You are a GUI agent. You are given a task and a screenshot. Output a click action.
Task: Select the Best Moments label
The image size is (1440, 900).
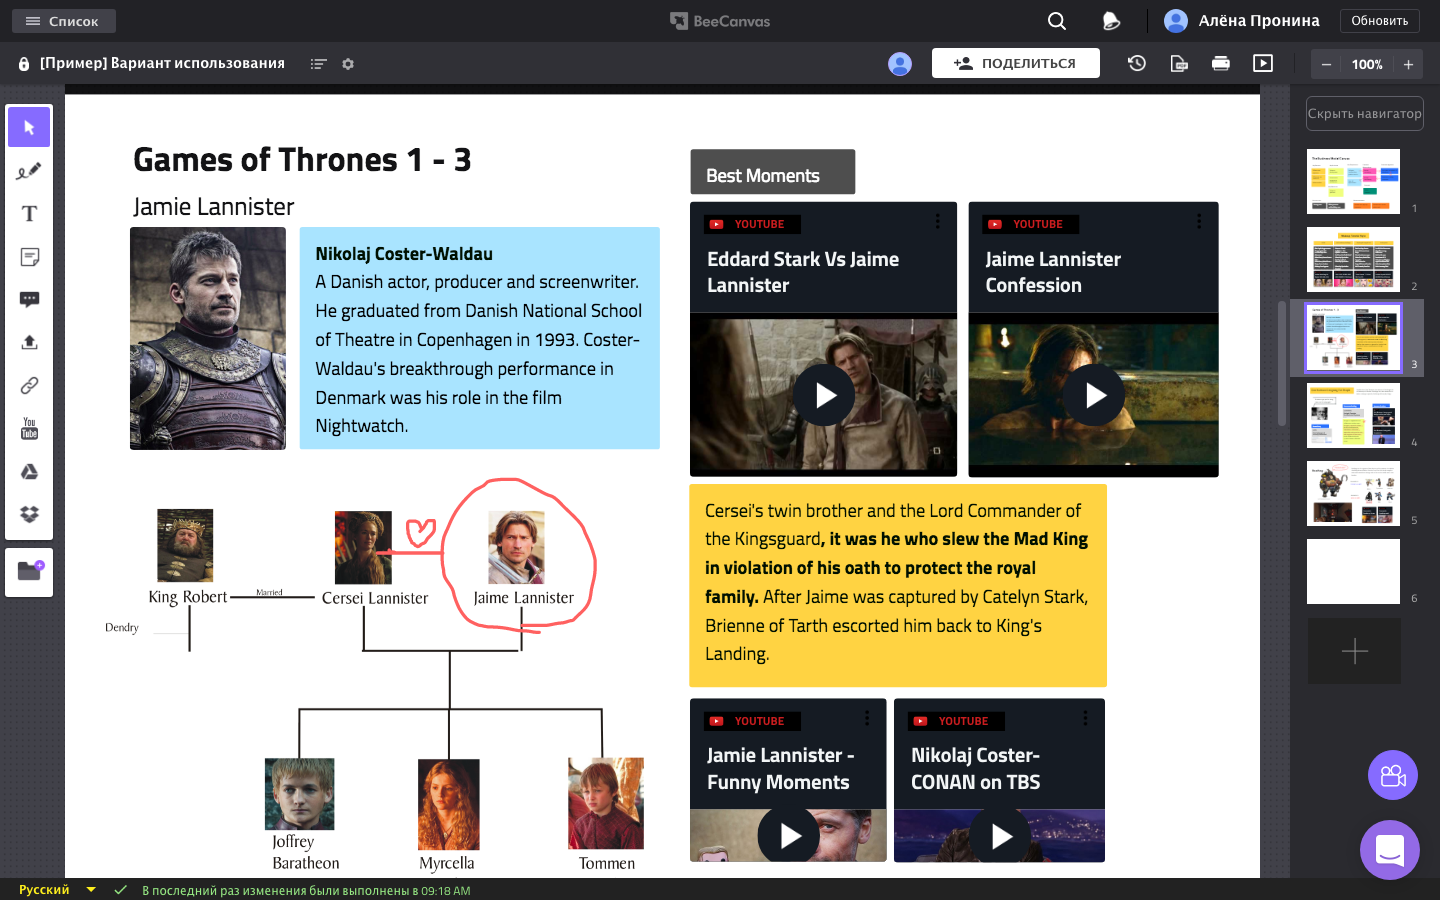pyautogui.click(x=772, y=172)
